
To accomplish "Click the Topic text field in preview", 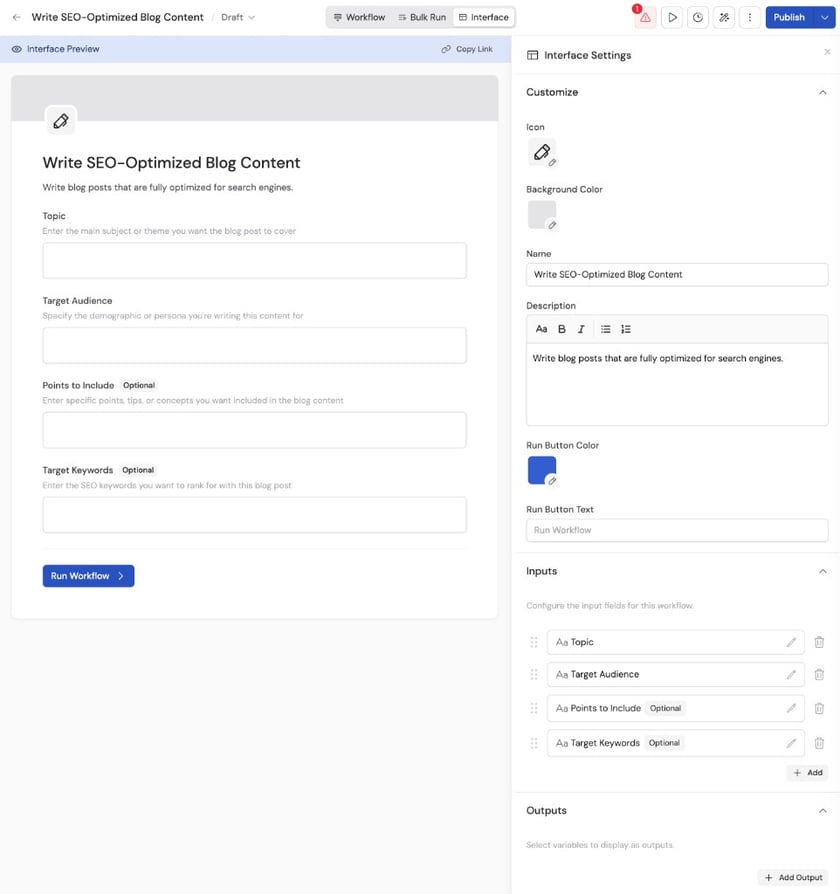I will (x=254, y=261).
